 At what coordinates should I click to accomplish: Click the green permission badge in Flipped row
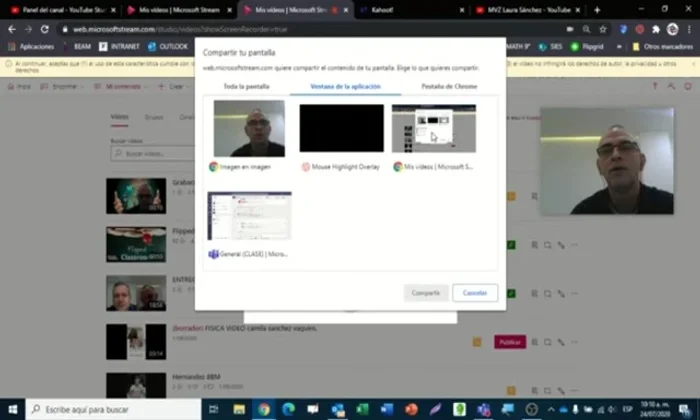512,245
